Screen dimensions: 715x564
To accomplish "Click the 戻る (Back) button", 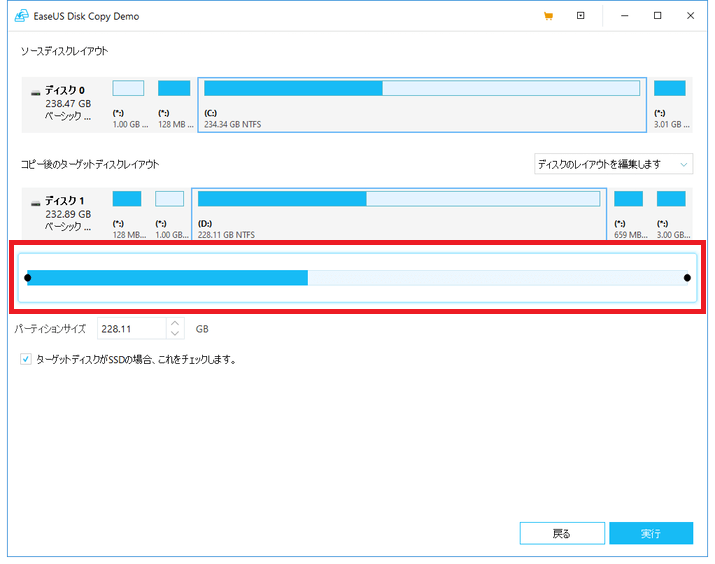I will click(x=561, y=533).
